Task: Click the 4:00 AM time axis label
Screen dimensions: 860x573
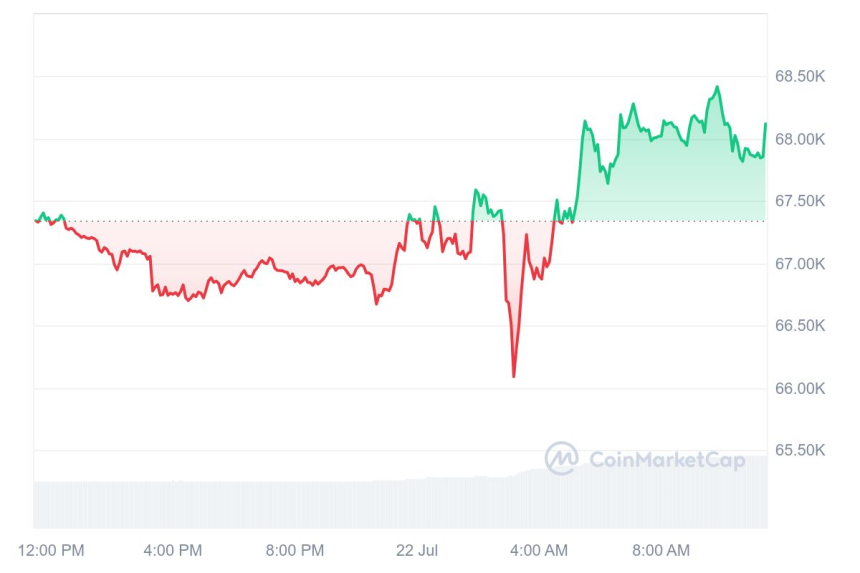Action: tap(540, 550)
